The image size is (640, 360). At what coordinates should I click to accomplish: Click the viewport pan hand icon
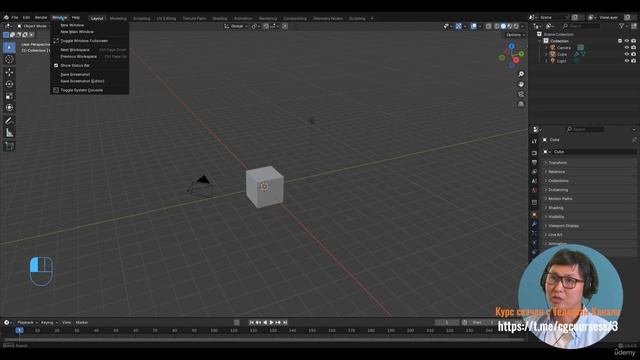pyautogui.click(x=521, y=84)
